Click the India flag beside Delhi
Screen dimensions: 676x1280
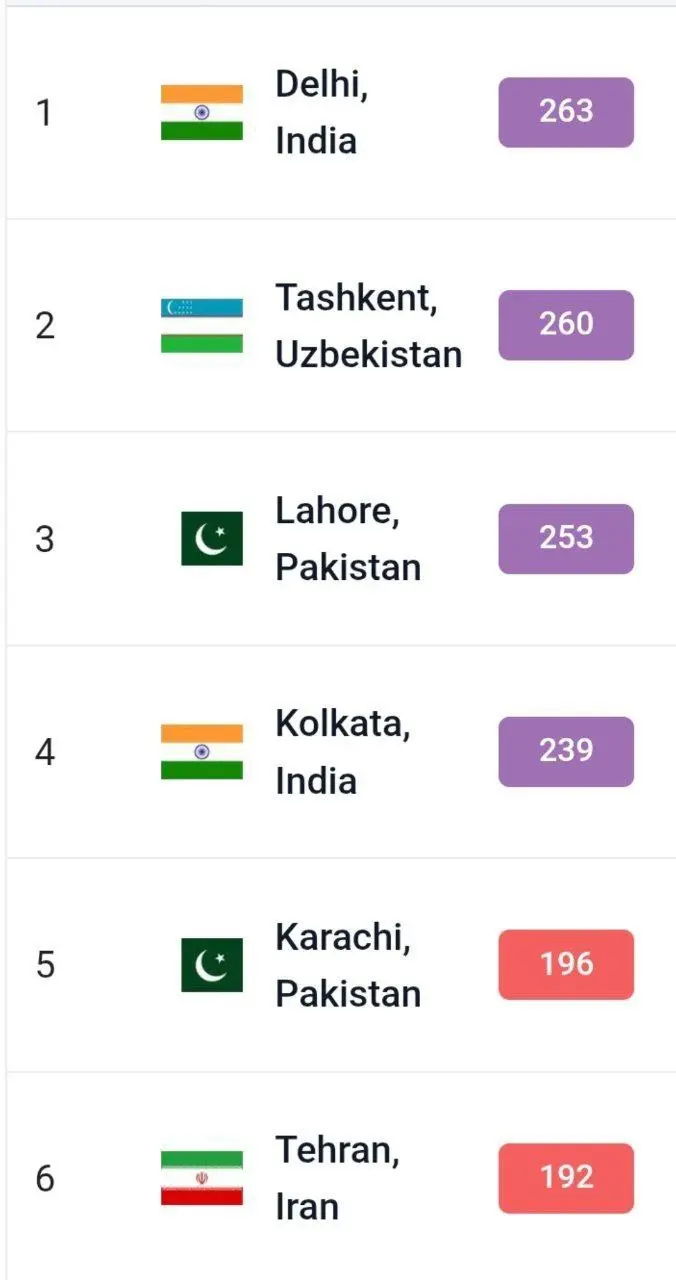point(201,112)
